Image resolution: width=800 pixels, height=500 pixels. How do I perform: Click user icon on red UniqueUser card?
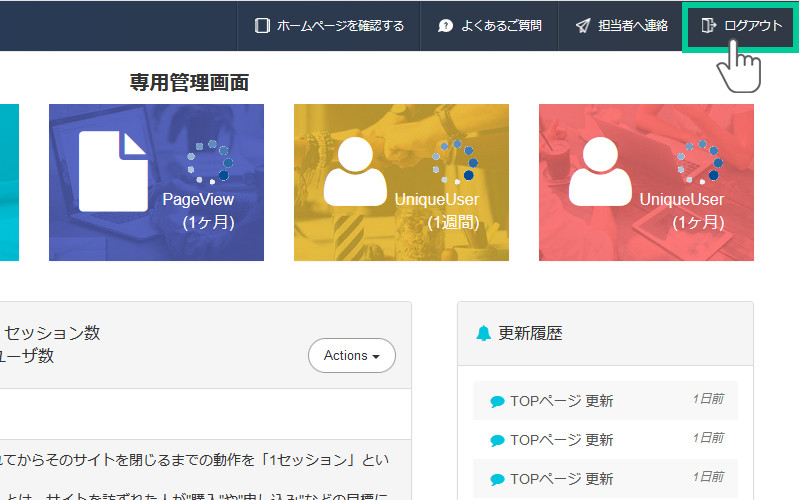pos(601,171)
